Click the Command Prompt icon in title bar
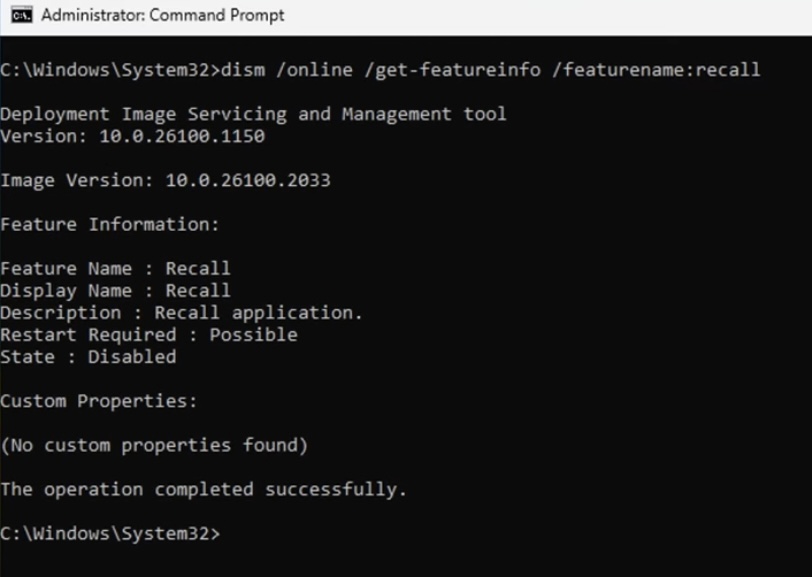 click(22, 16)
